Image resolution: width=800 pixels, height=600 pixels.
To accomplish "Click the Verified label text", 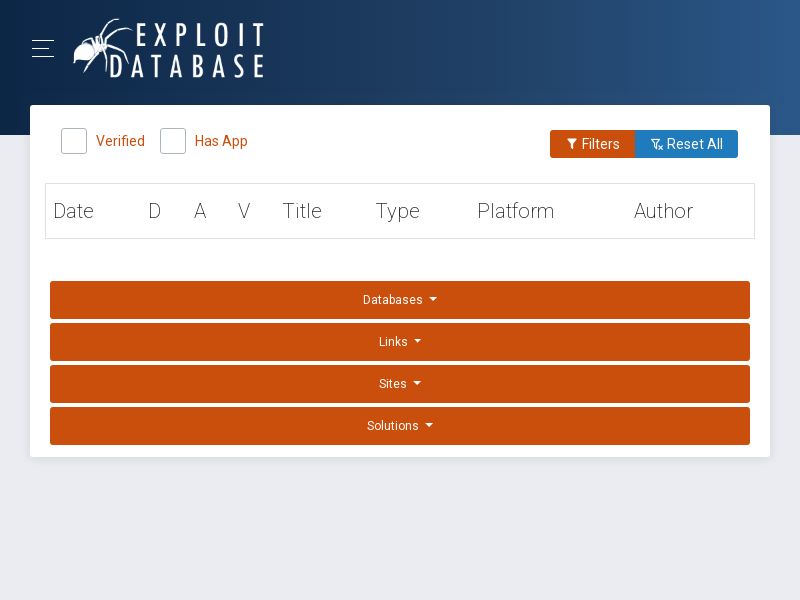I will [120, 141].
